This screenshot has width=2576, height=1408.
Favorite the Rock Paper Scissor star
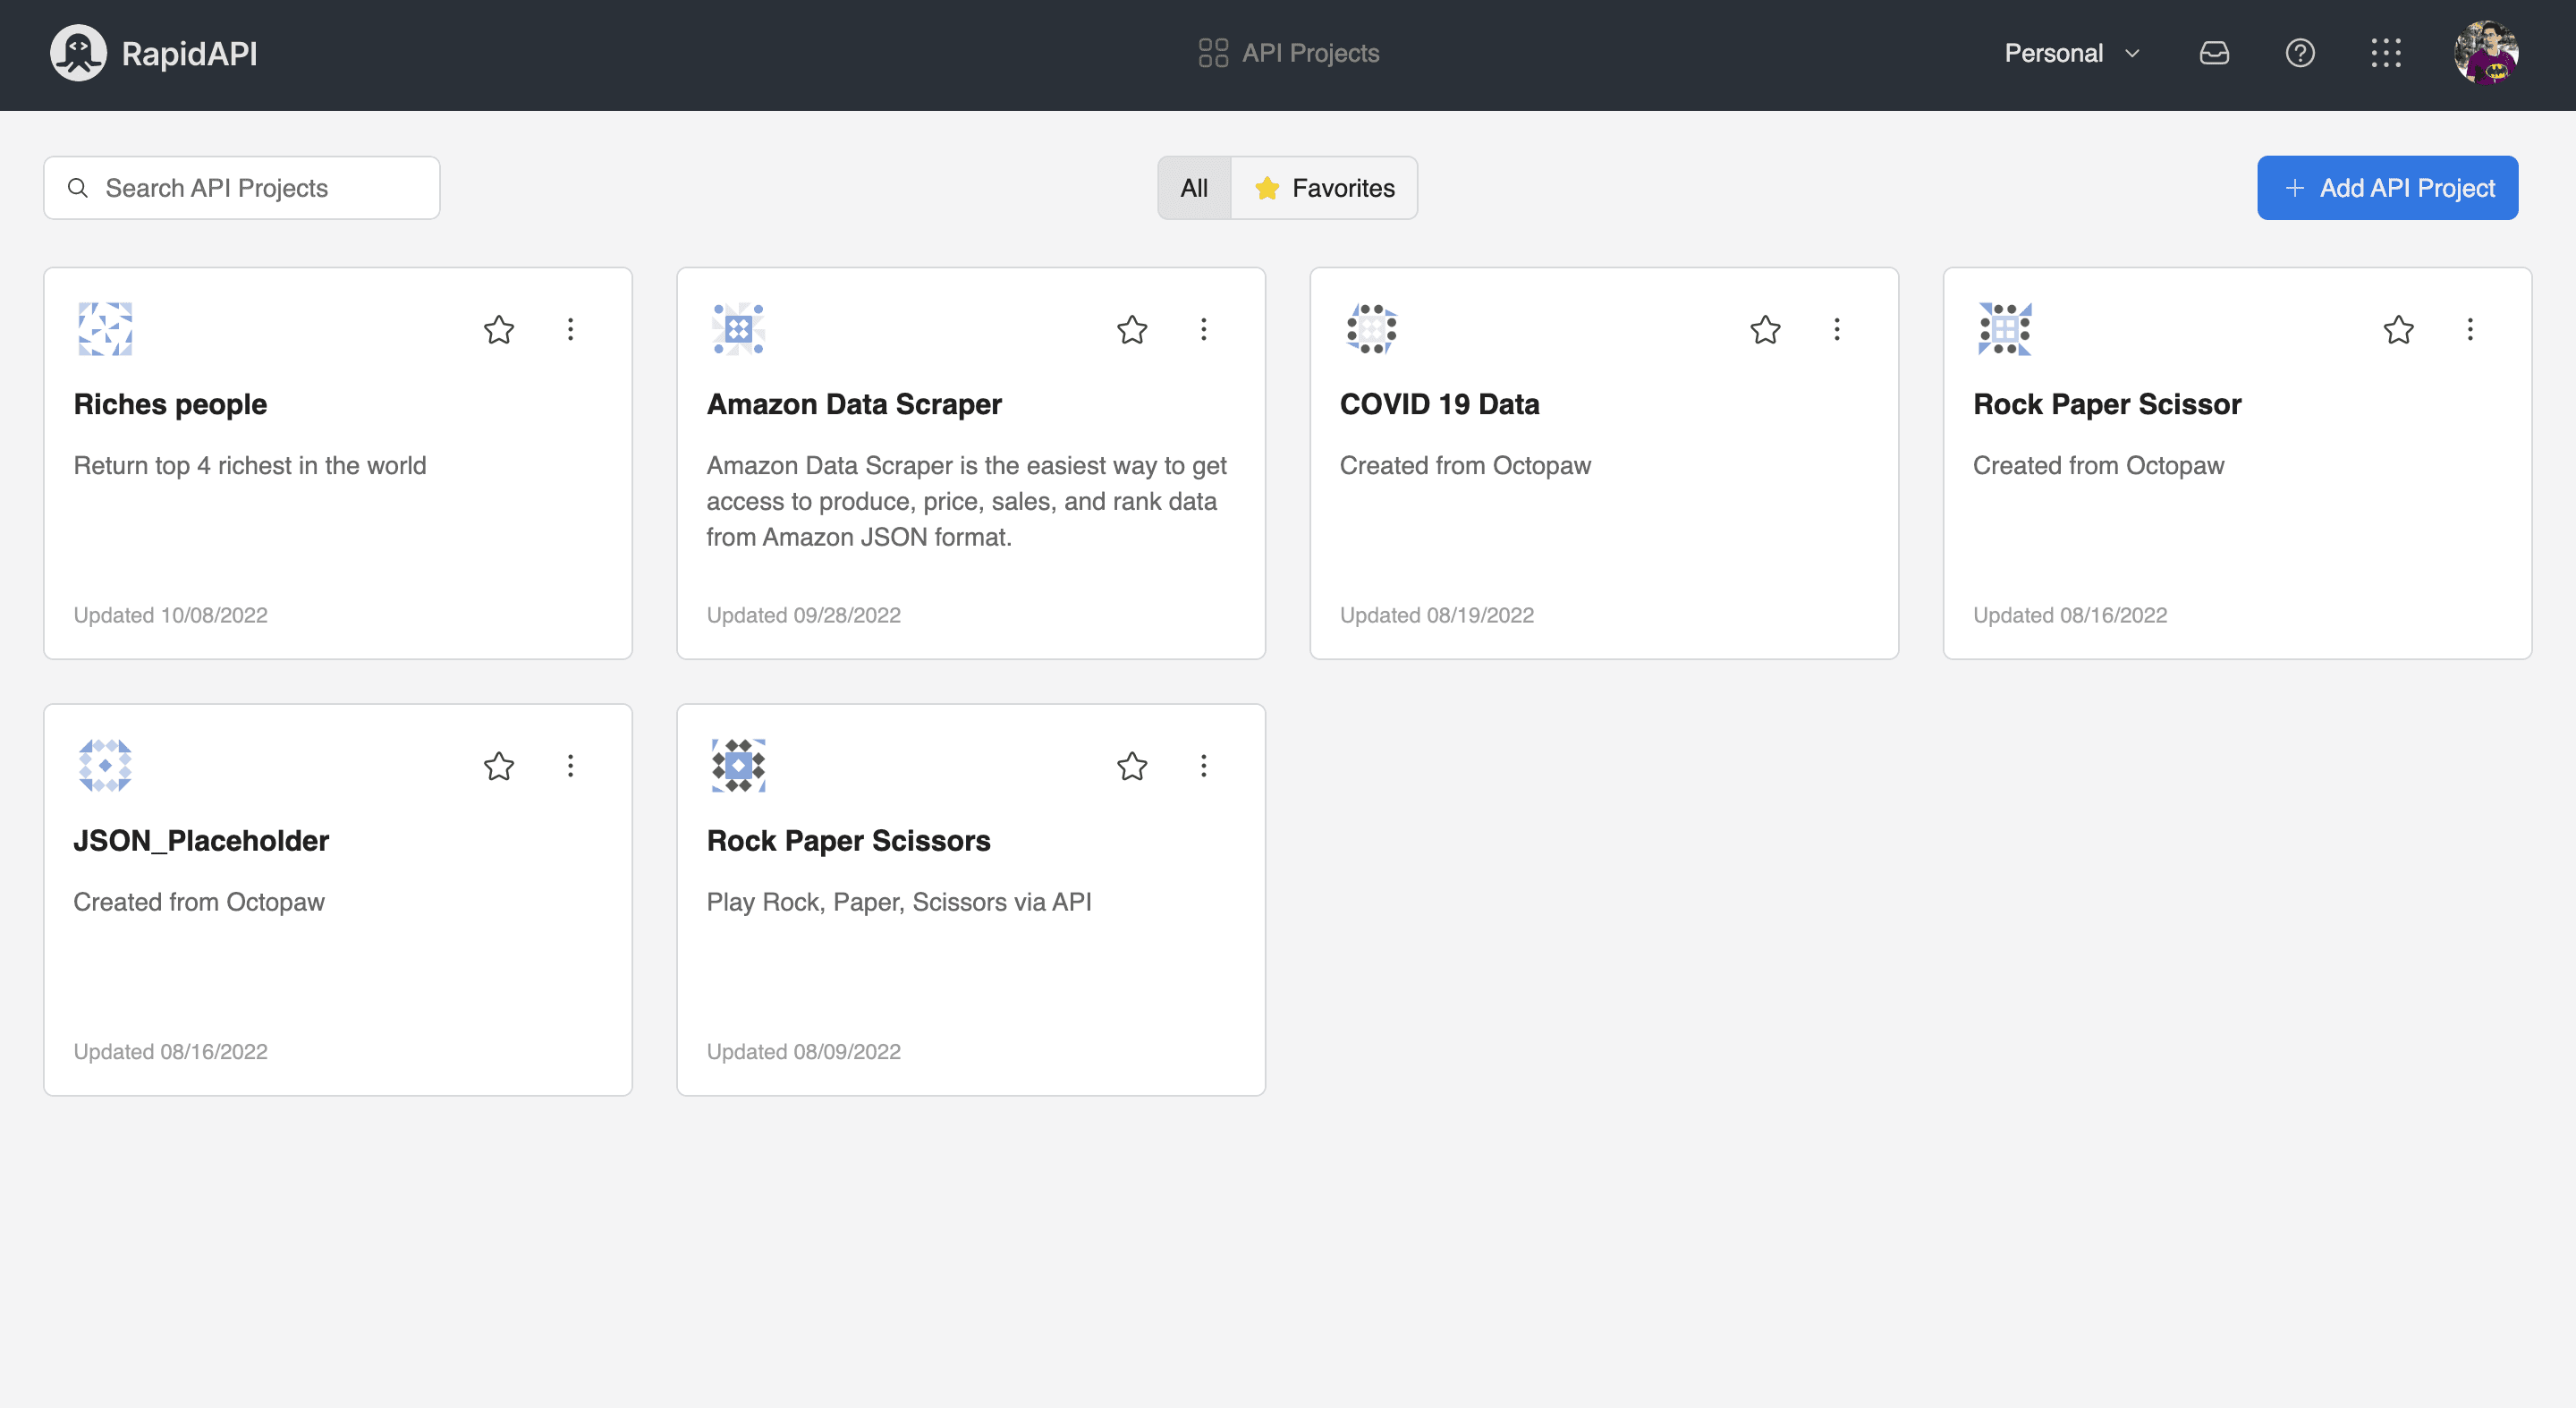click(x=2398, y=329)
